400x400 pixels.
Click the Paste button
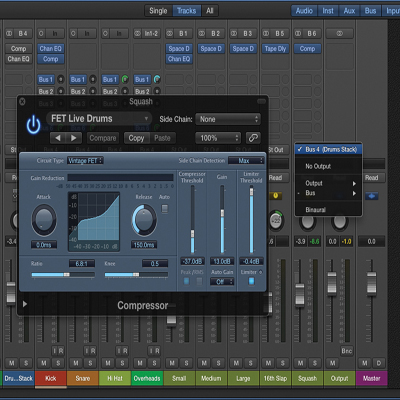coord(162,138)
